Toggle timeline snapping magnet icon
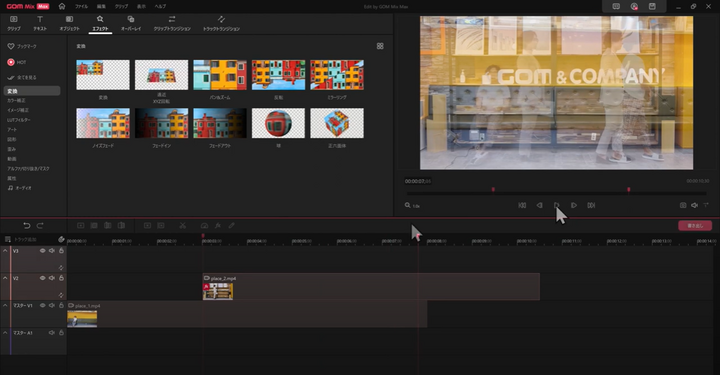Screen dimensions: 720x375 61,239
